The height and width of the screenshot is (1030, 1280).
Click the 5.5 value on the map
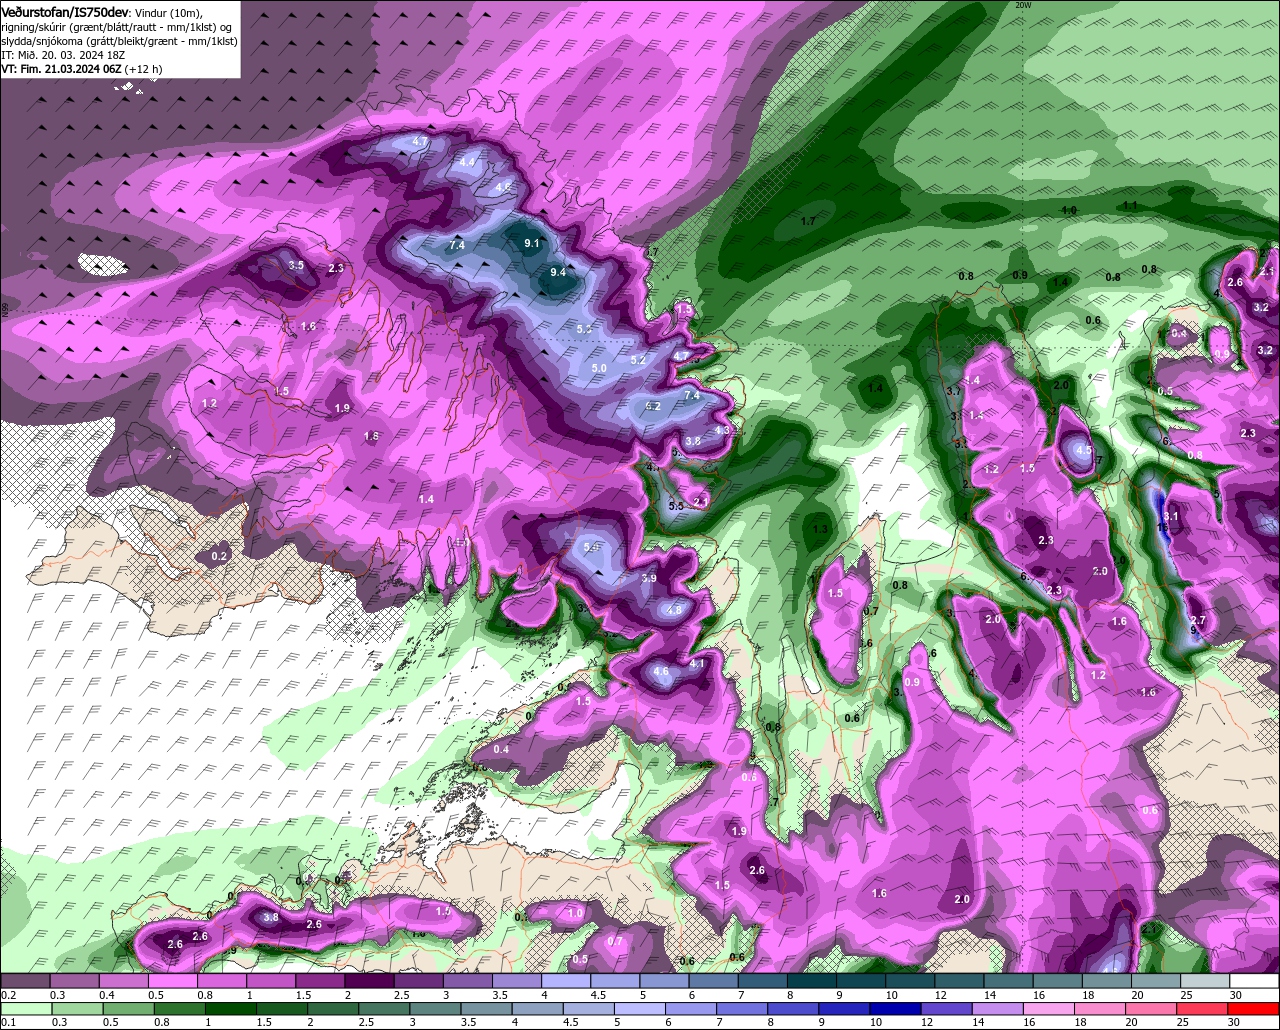675,506
